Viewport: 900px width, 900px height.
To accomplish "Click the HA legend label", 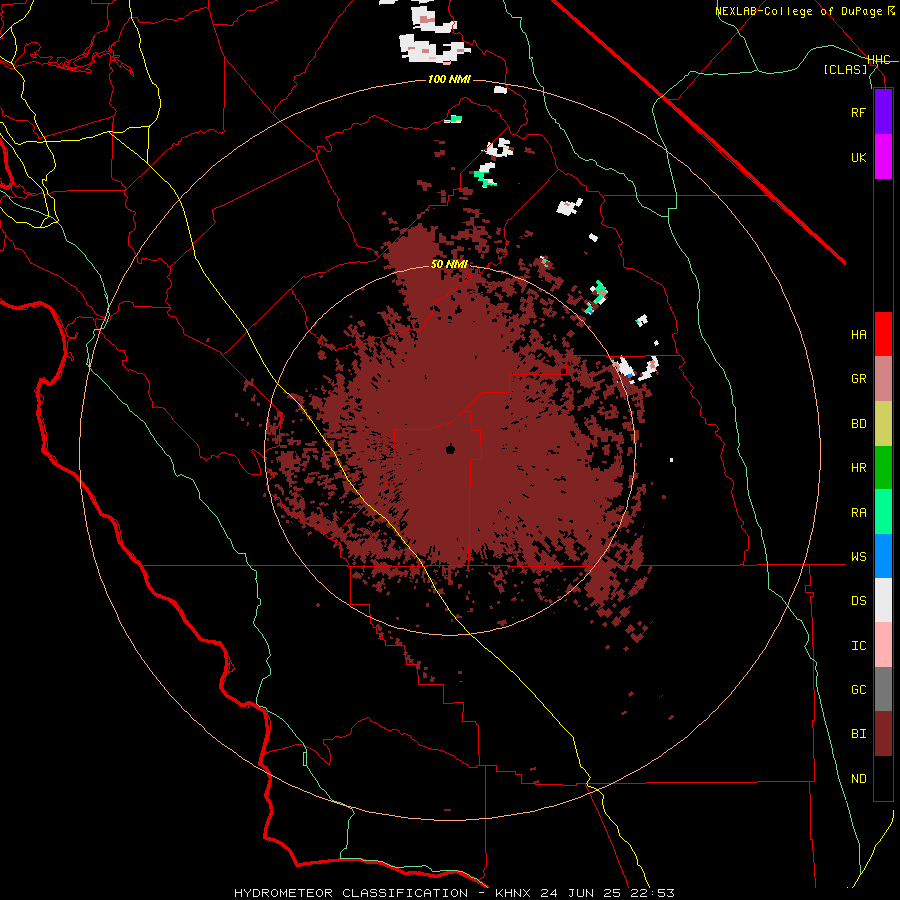I will (858, 334).
